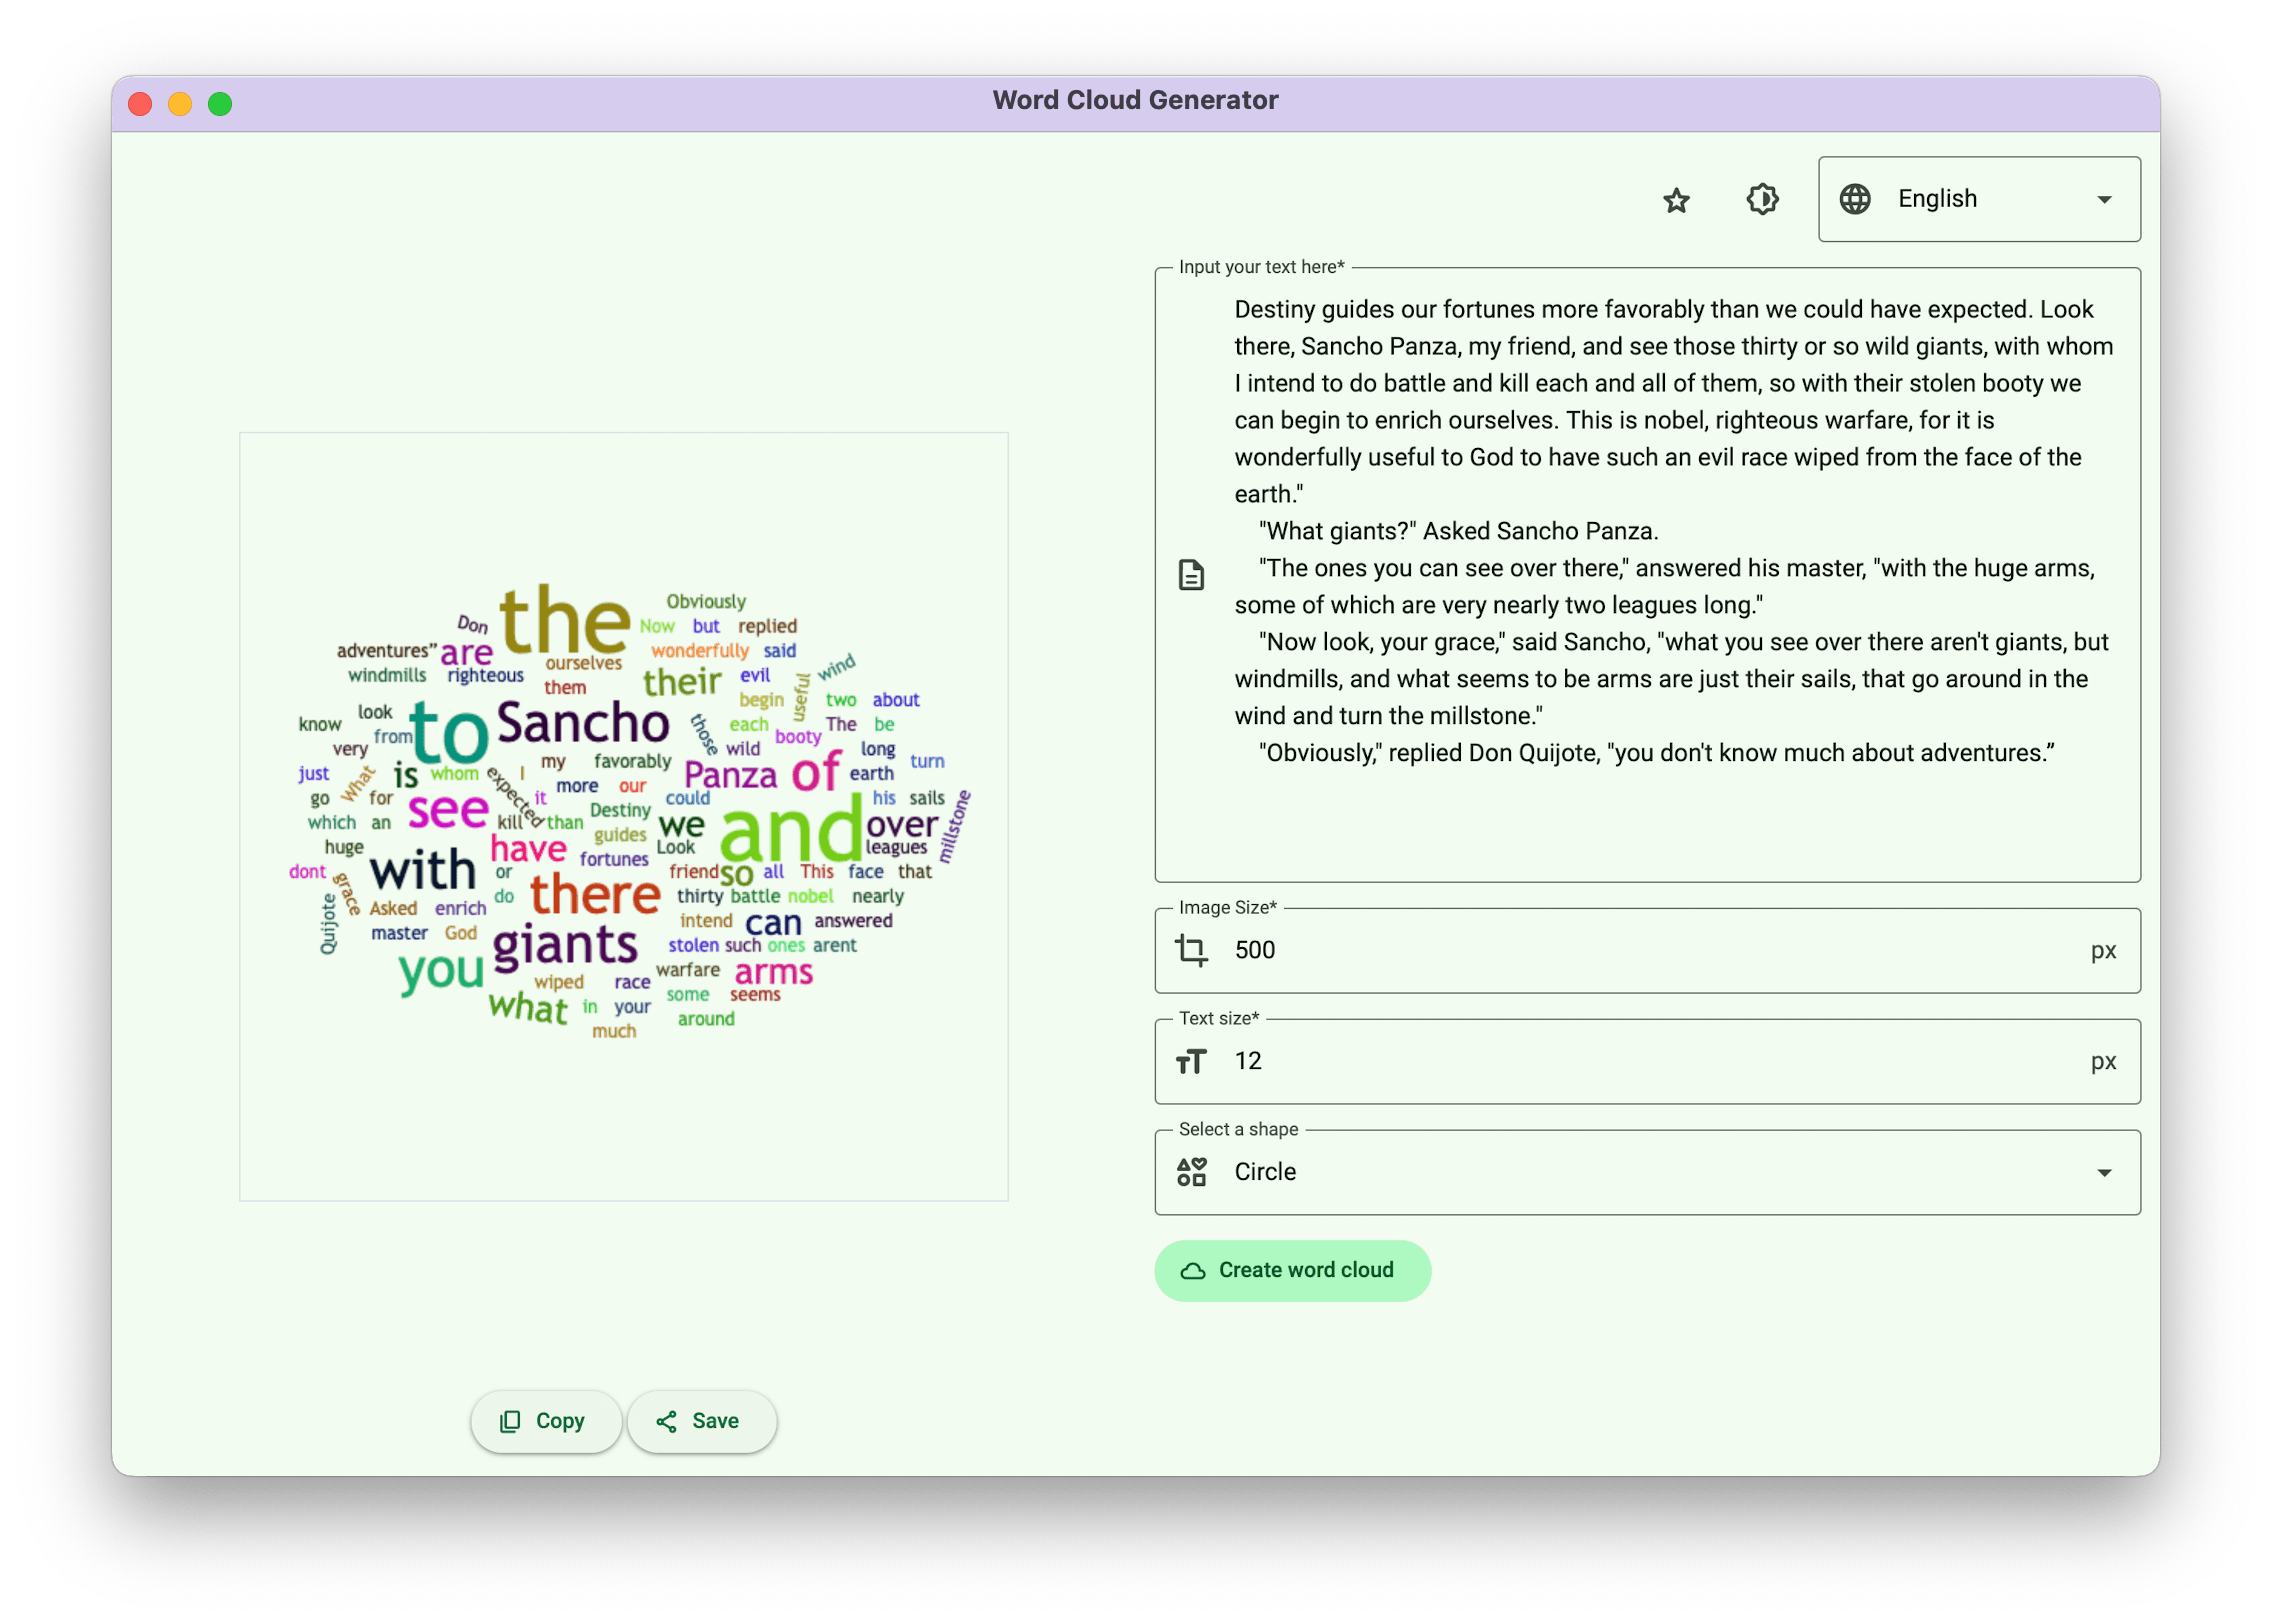Click the cloud icon on Create word cloud

coord(1193,1270)
